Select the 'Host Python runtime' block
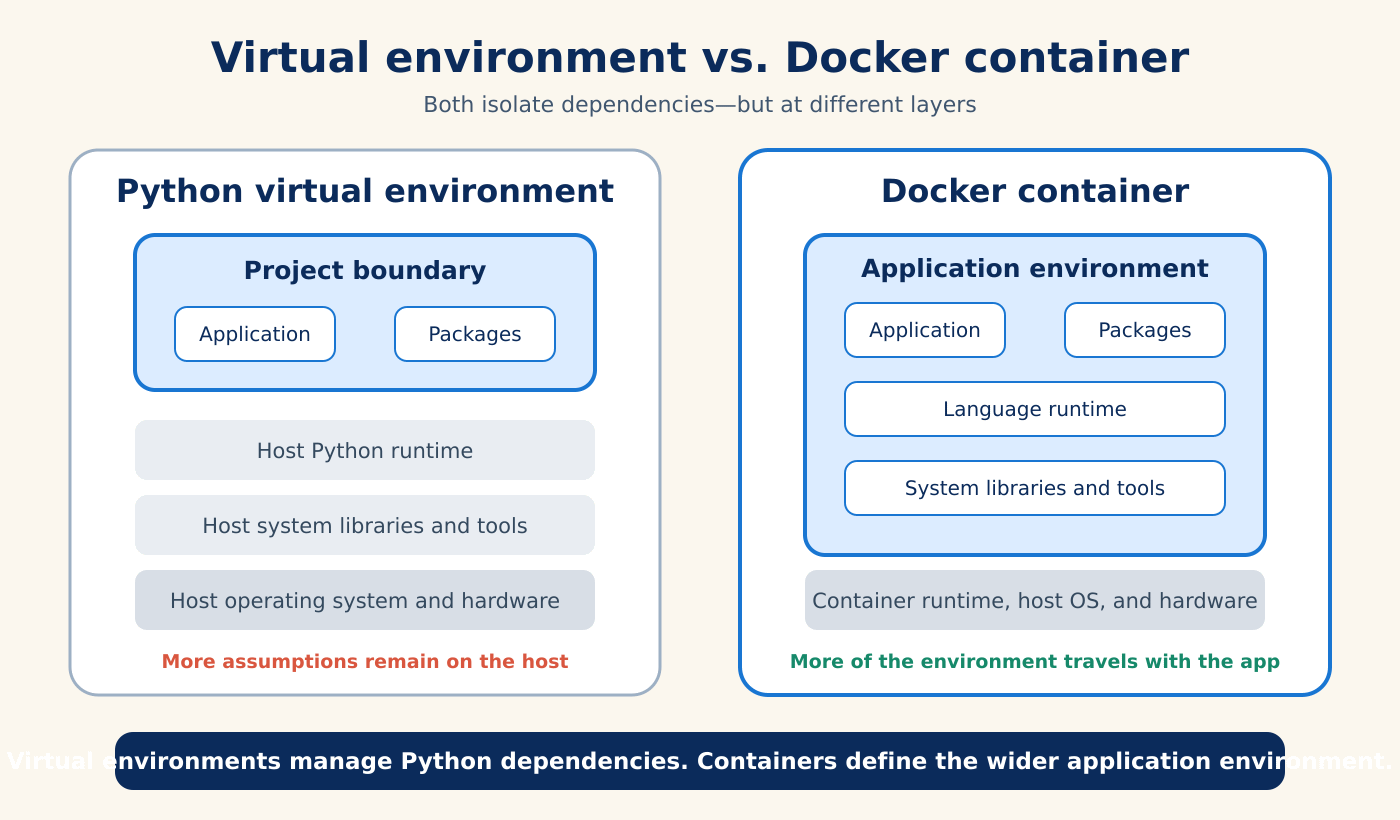This screenshot has width=1400, height=820. coord(365,450)
